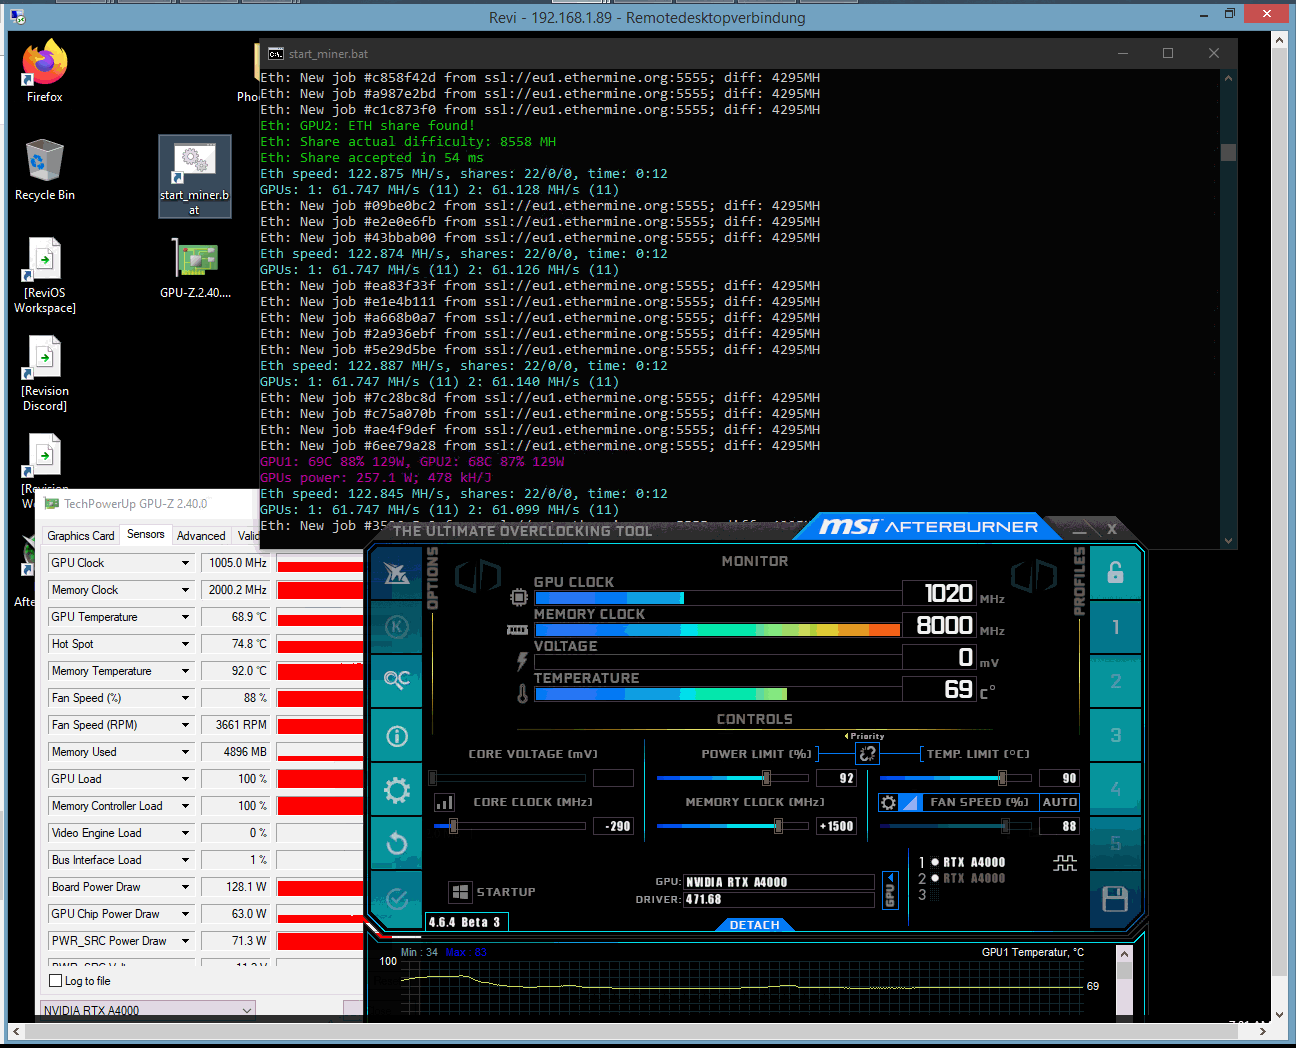Image resolution: width=1296 pixels, height=1048 pixels.
Task: Toggle Windows STARTUP apply button
Action: pos(460,892)
